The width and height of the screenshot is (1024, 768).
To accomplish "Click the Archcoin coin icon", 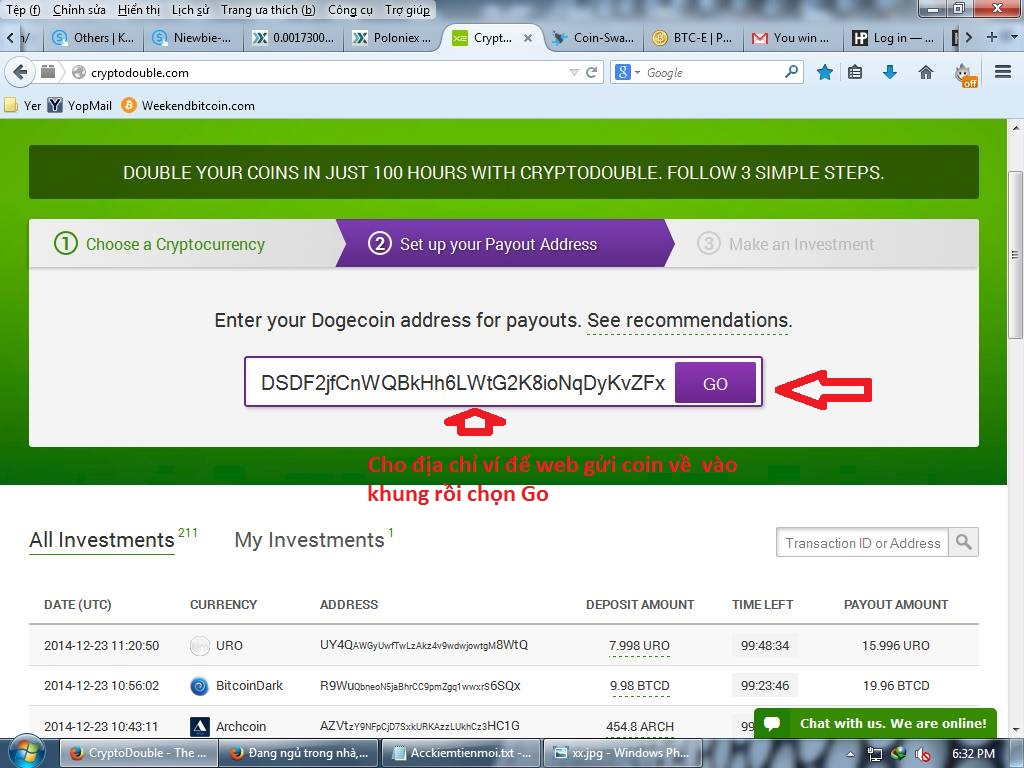I will (199, 726).
